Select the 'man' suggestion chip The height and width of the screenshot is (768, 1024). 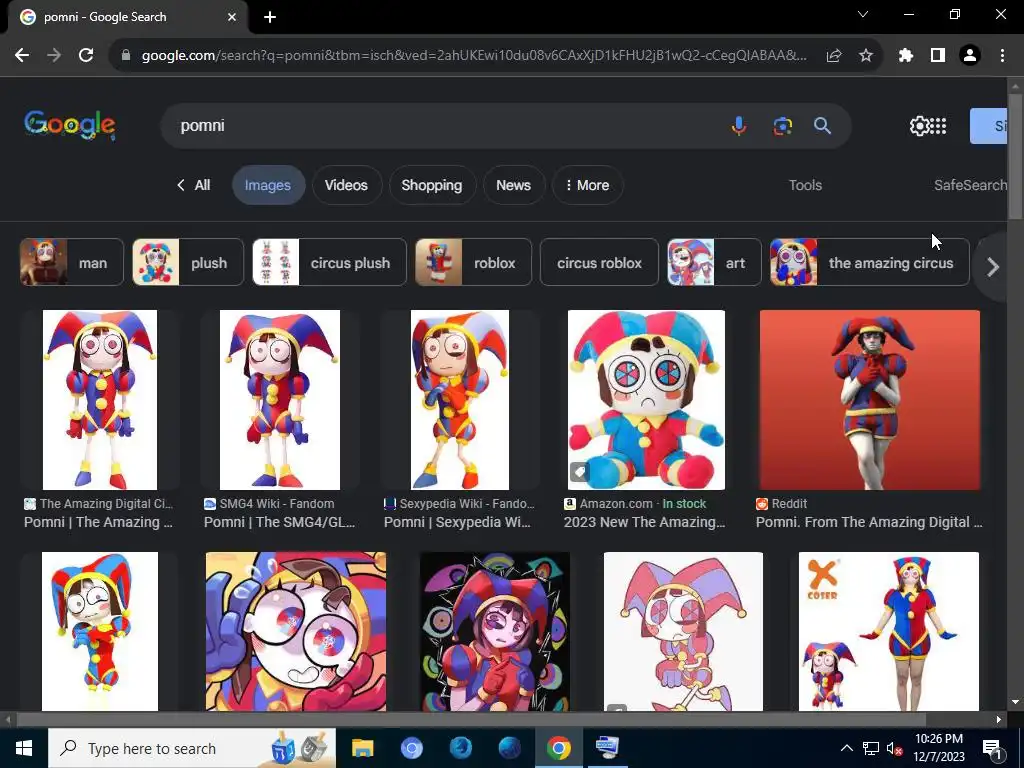tap(72, 263)
